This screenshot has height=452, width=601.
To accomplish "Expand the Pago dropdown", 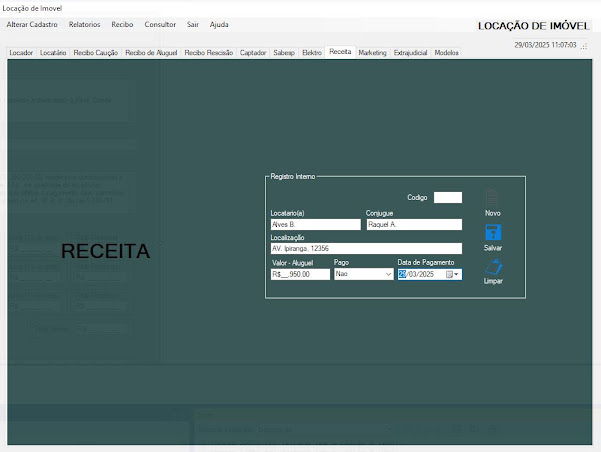I will click(388, 274).
